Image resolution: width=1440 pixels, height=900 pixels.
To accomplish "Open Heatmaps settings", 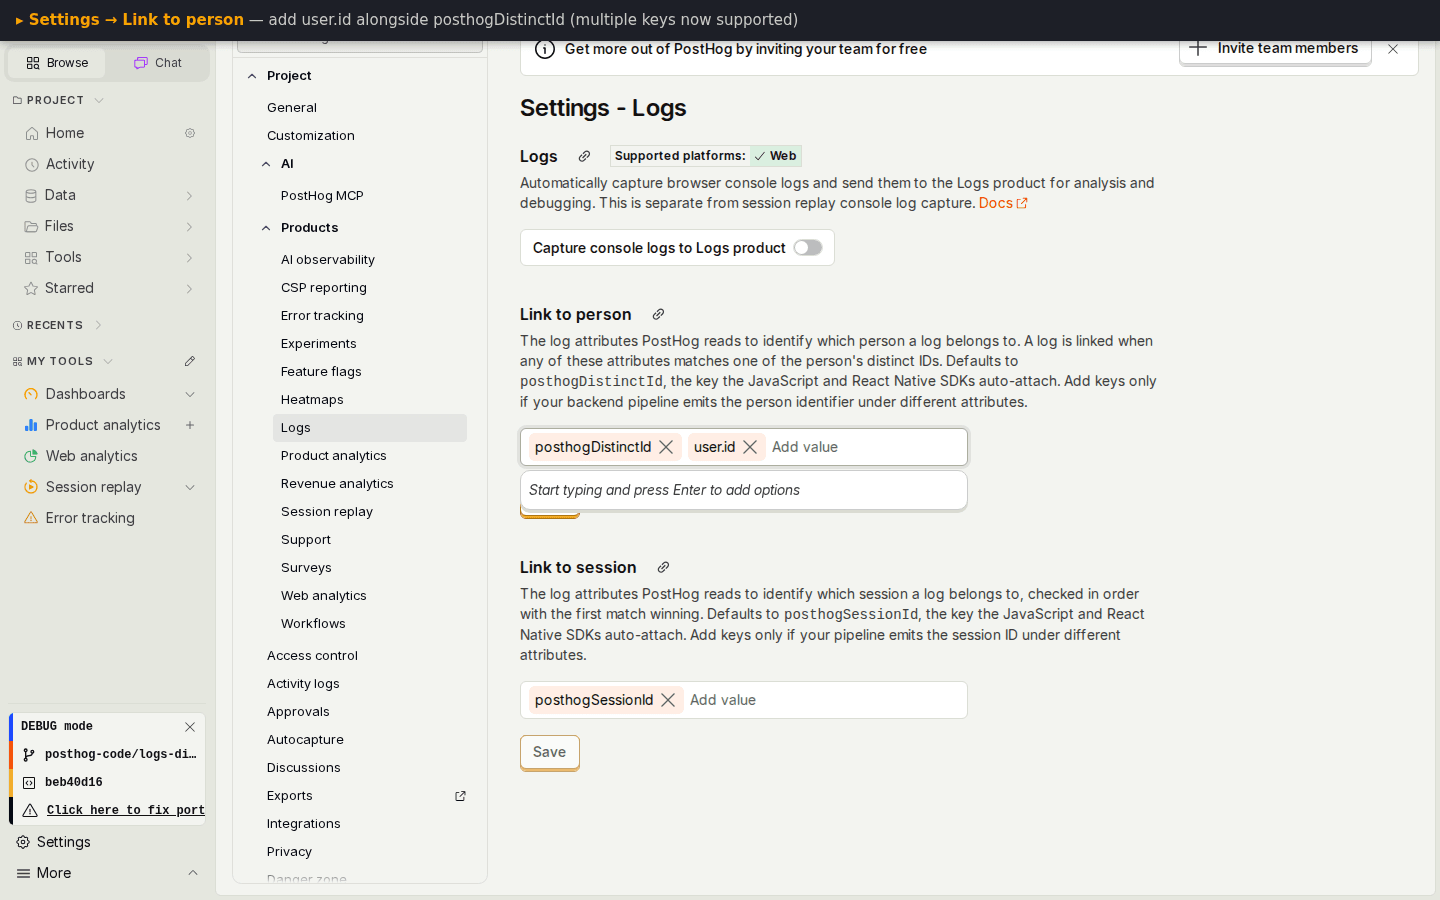I will (312, 400).
